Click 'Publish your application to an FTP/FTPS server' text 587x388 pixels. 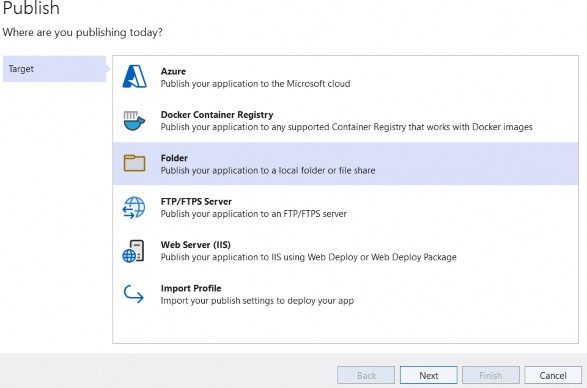click(254, 214)
